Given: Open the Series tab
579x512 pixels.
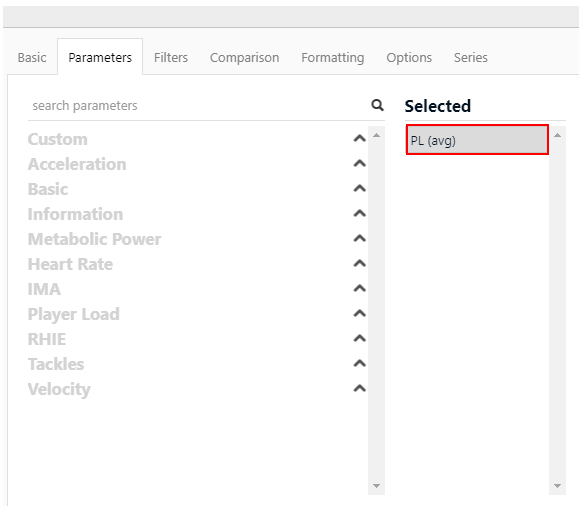Looking at the screenshot, I should click(470, 58).
